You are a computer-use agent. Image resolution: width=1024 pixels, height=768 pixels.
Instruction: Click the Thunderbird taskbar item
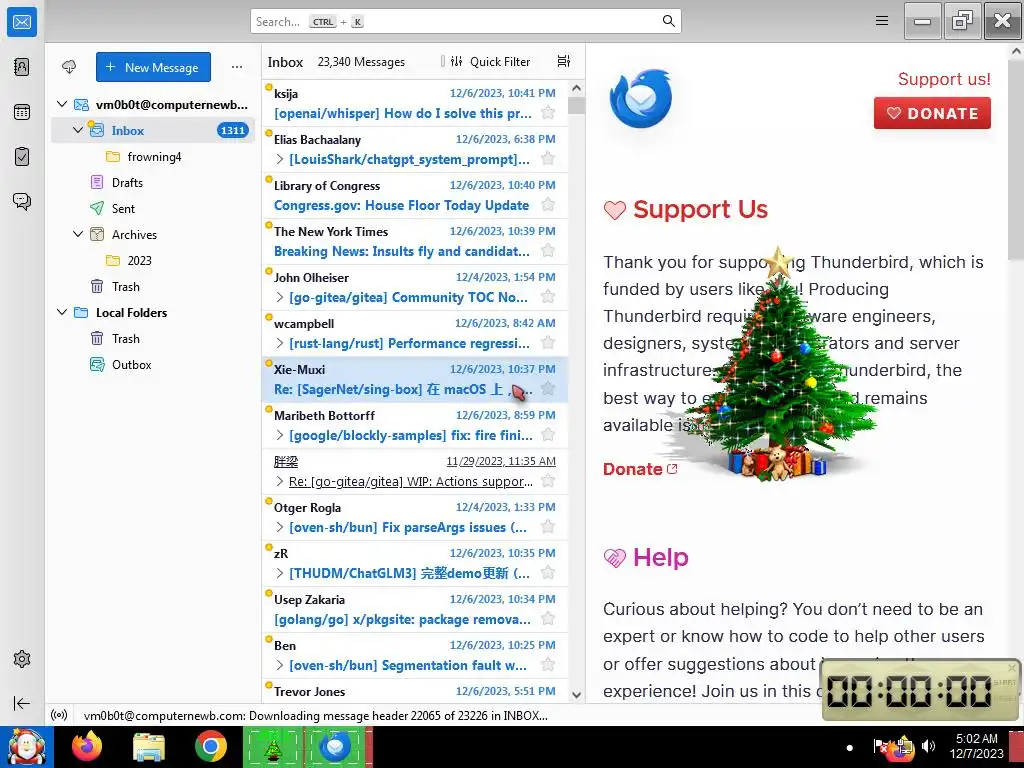pos(336,746)
